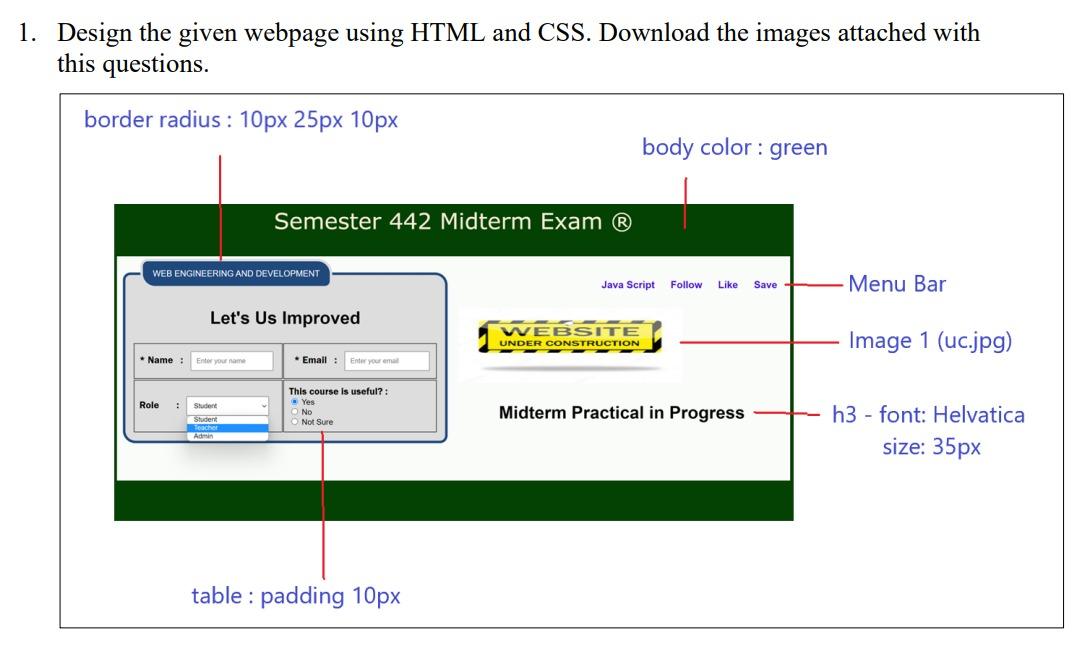The height and width of the screenshot is (648, 1088).
Task: Click the WEB ENGINEERING AND DEVELOPMENT badge
Action: [x=236, y=273]
